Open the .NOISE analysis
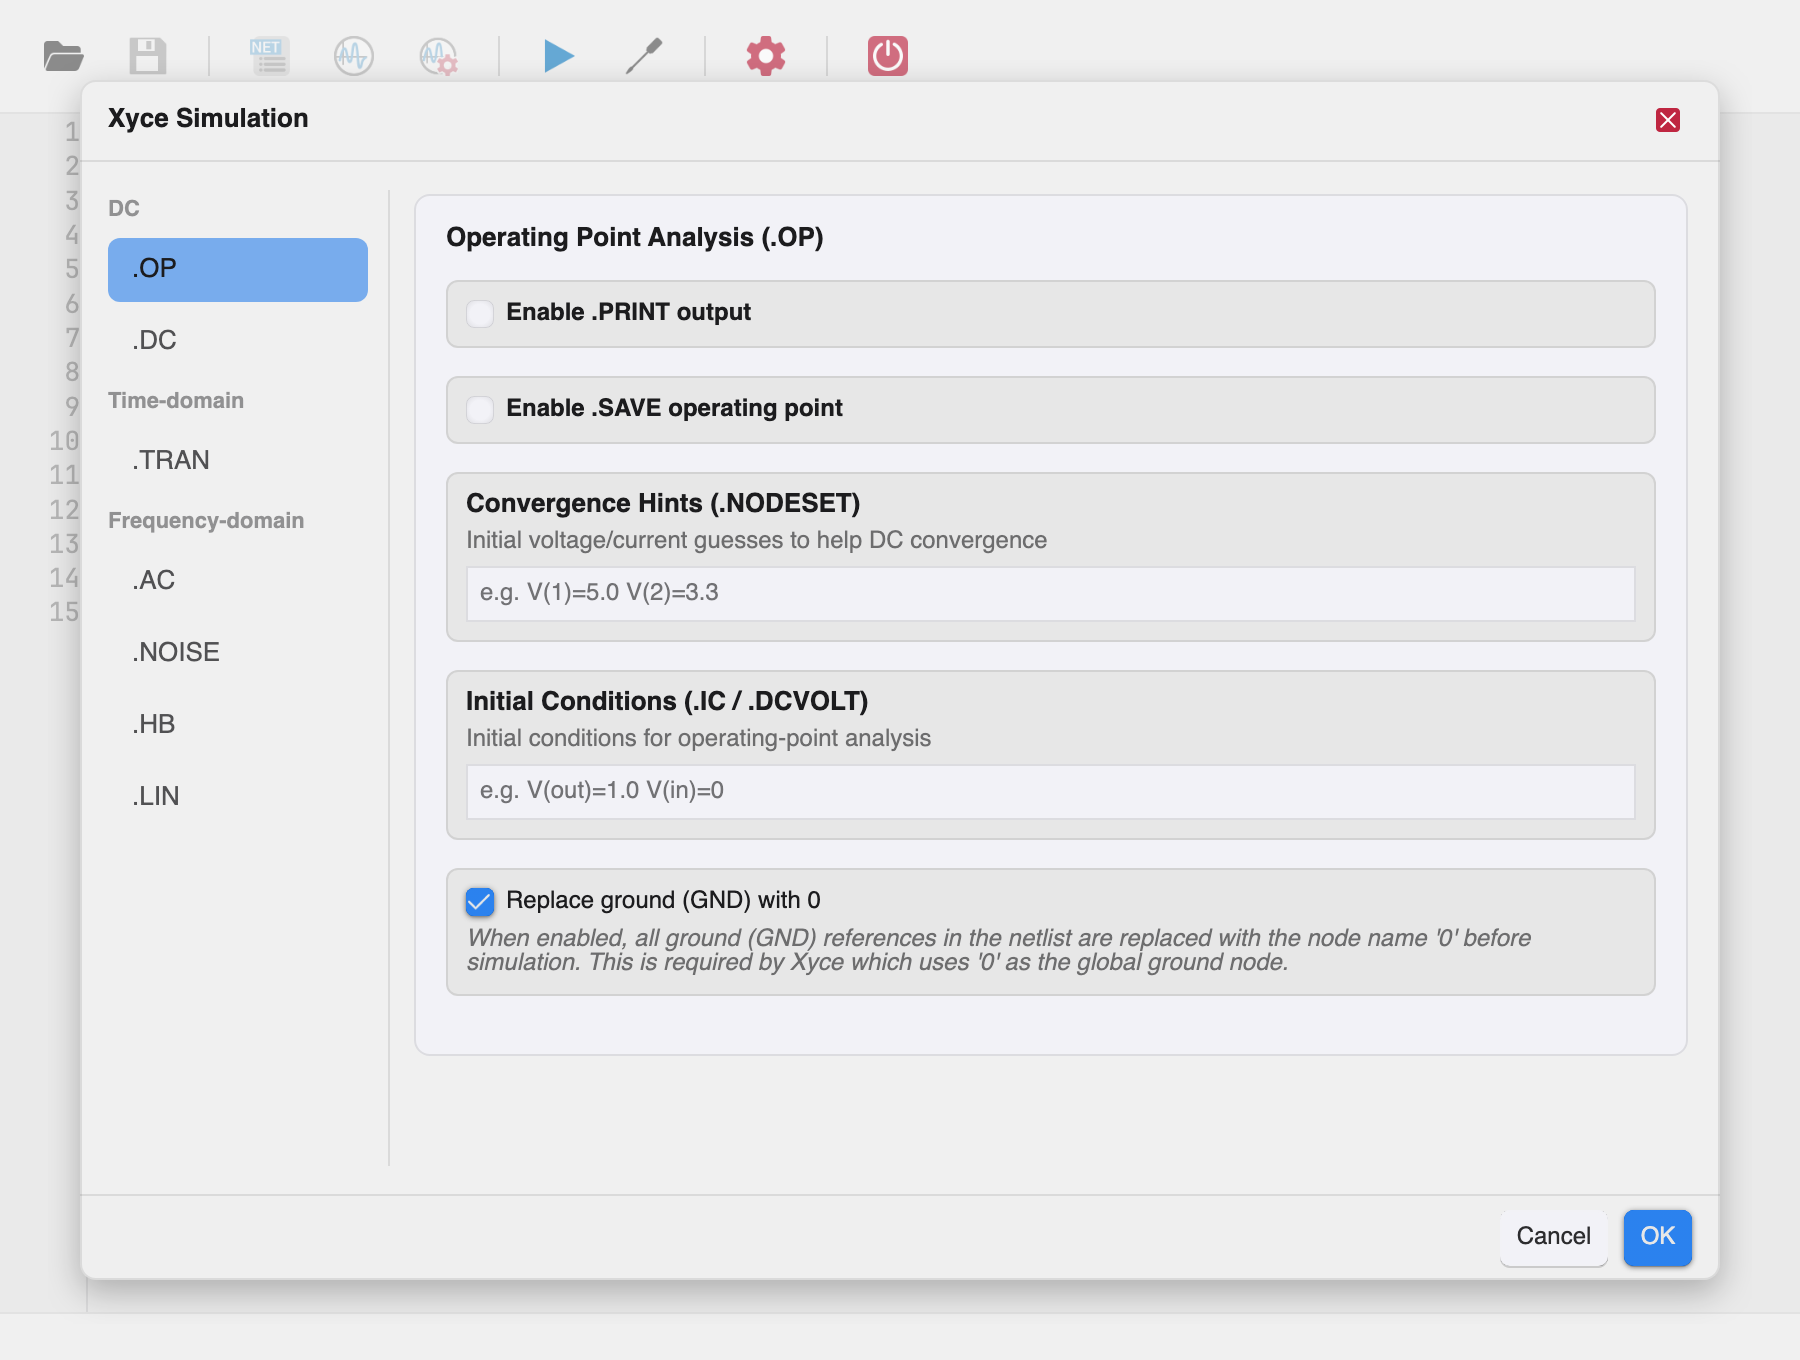This screenshot has width=1800, height=1360. (238, 653)
